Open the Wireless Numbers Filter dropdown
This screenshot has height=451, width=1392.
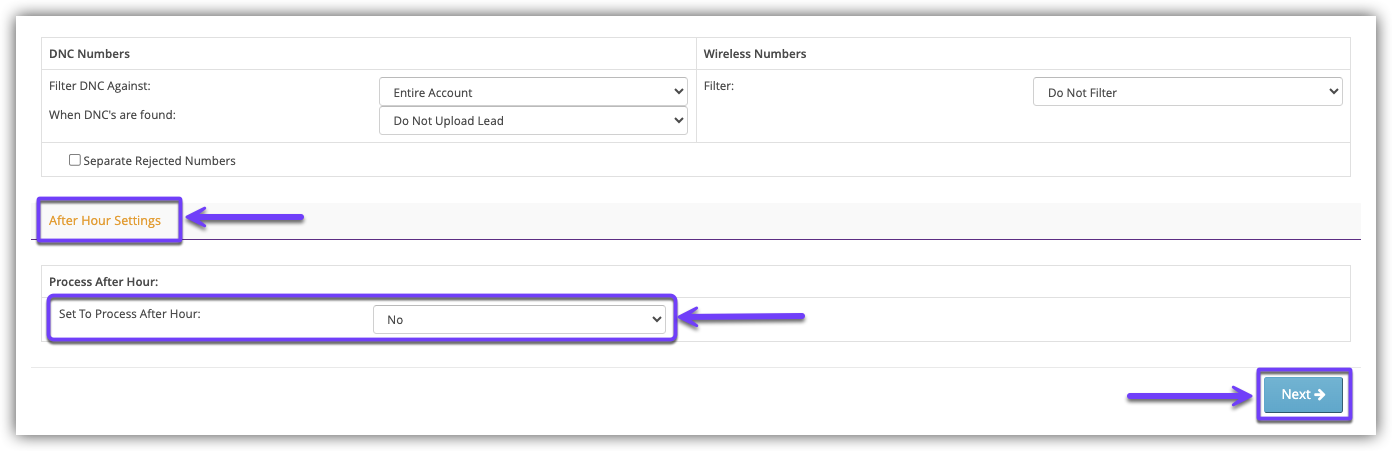coord(1187,92)
